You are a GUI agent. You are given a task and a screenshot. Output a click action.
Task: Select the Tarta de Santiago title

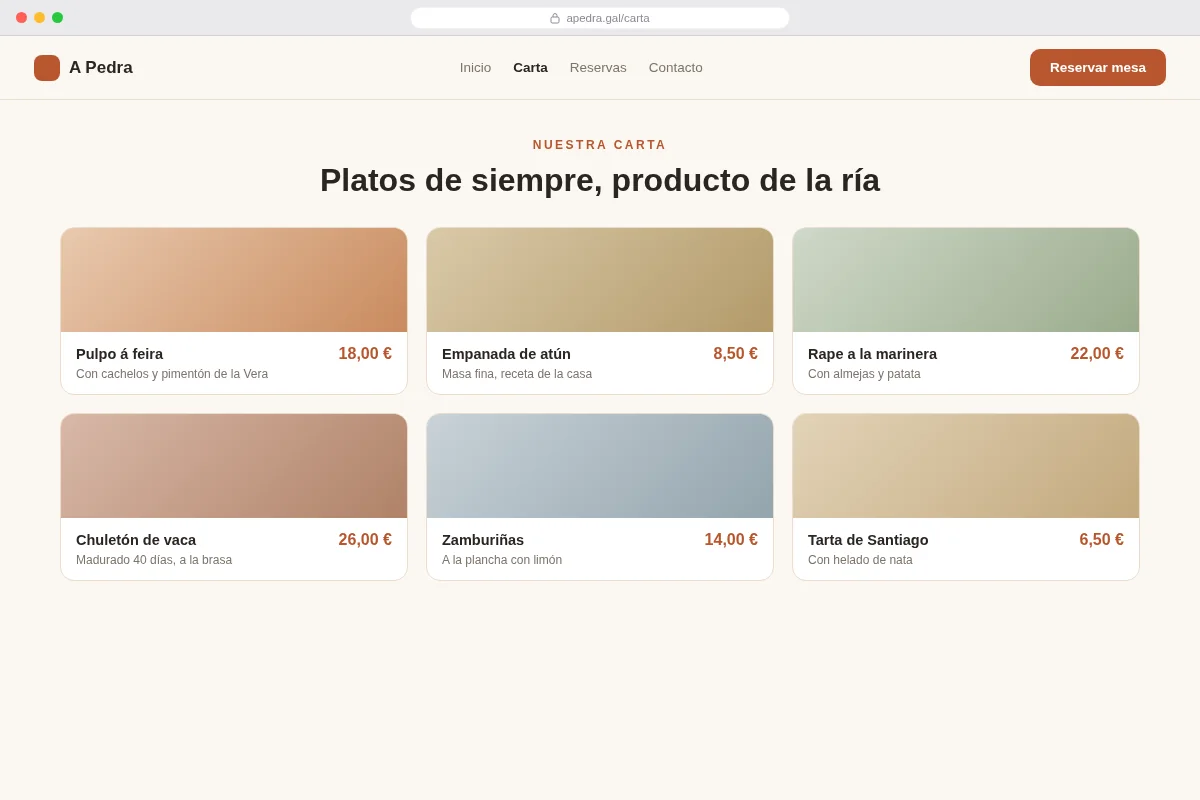[x=868, y=540]
